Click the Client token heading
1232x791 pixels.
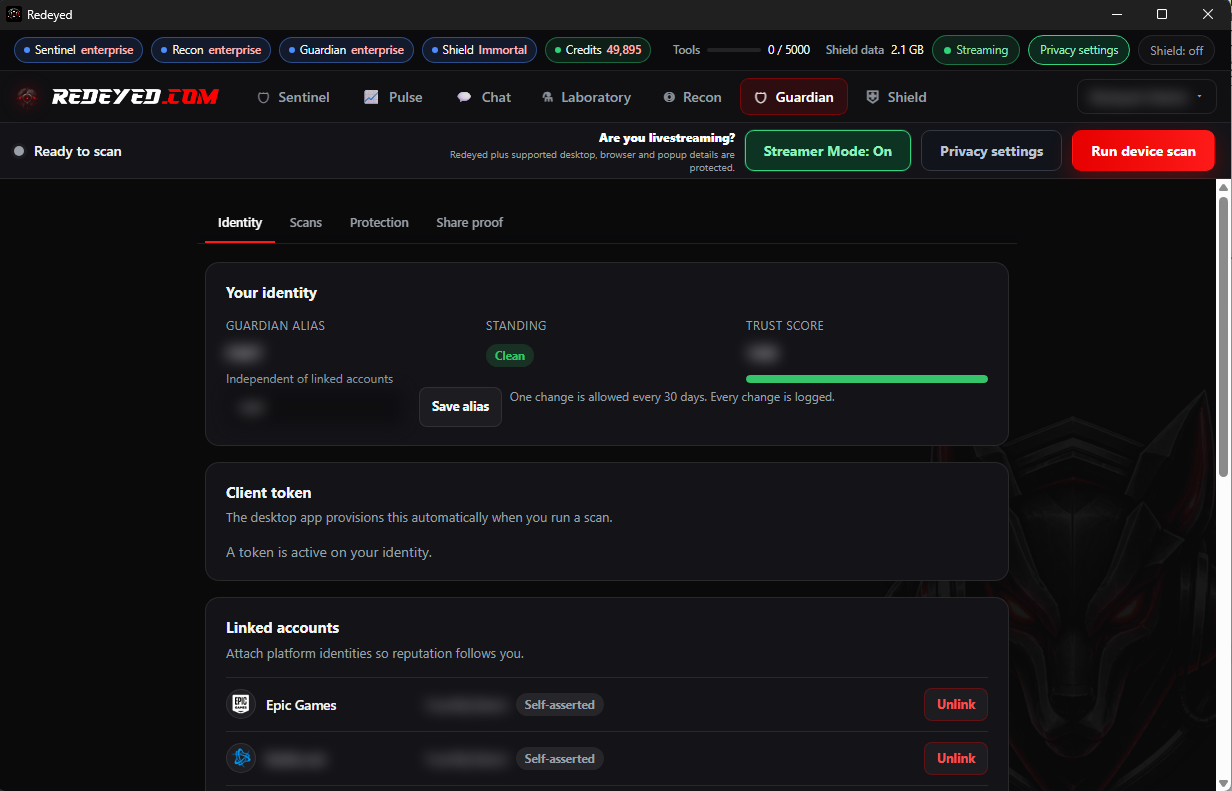tap(269, 492)
